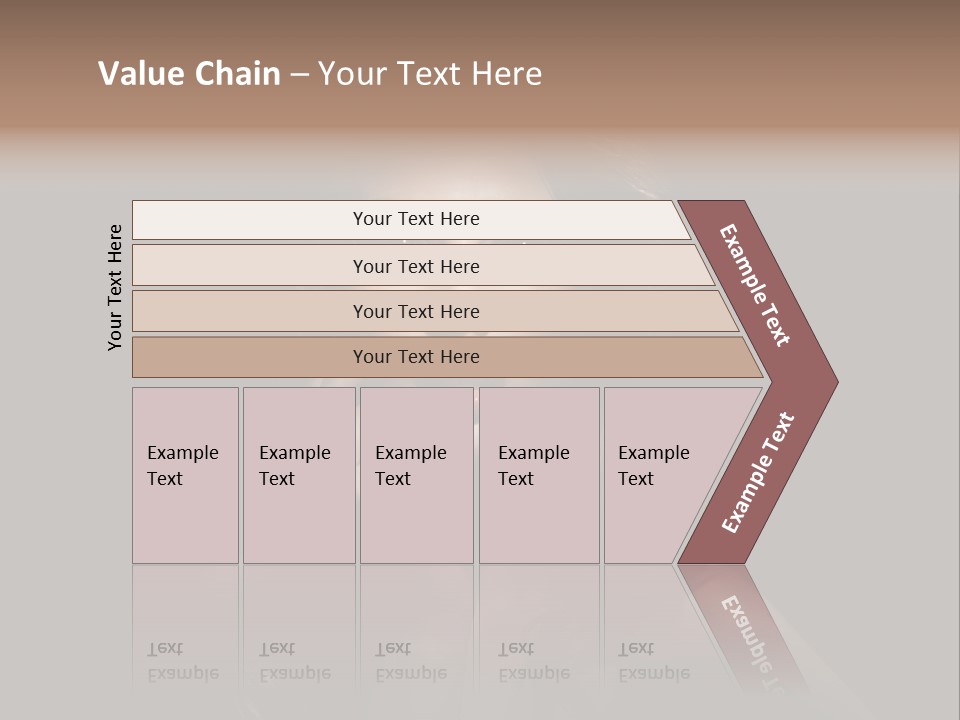Click the second "Your Text Here" horizontal bar
960x720 pixels.
[415, 266]
